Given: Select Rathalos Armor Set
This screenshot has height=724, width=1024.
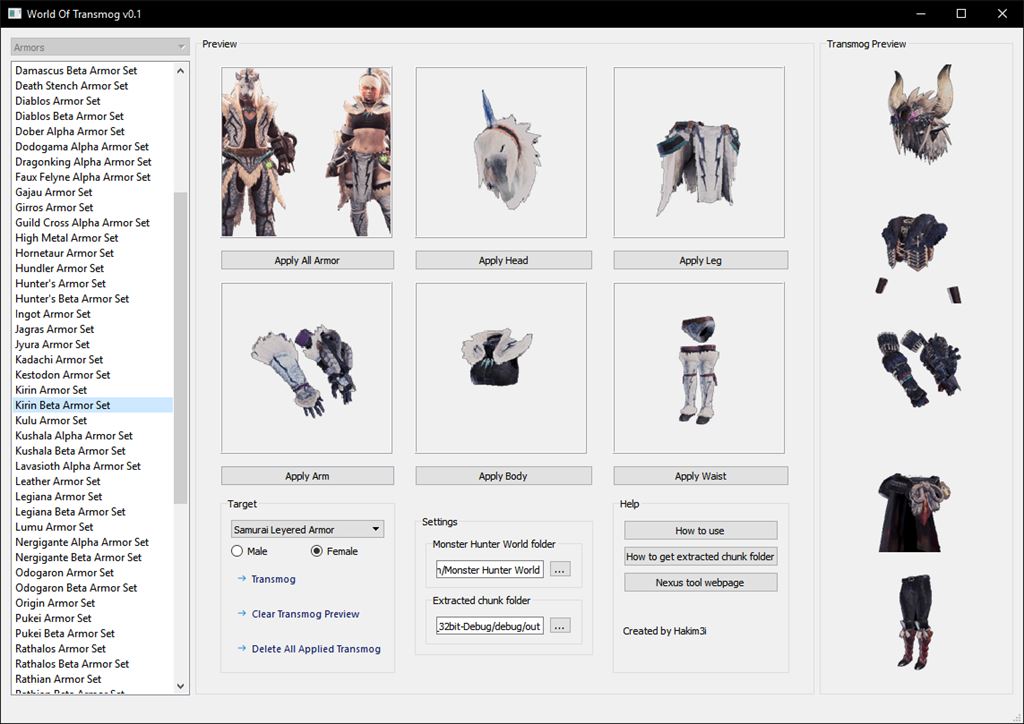Looking at the screenshot, I should 61,648.
